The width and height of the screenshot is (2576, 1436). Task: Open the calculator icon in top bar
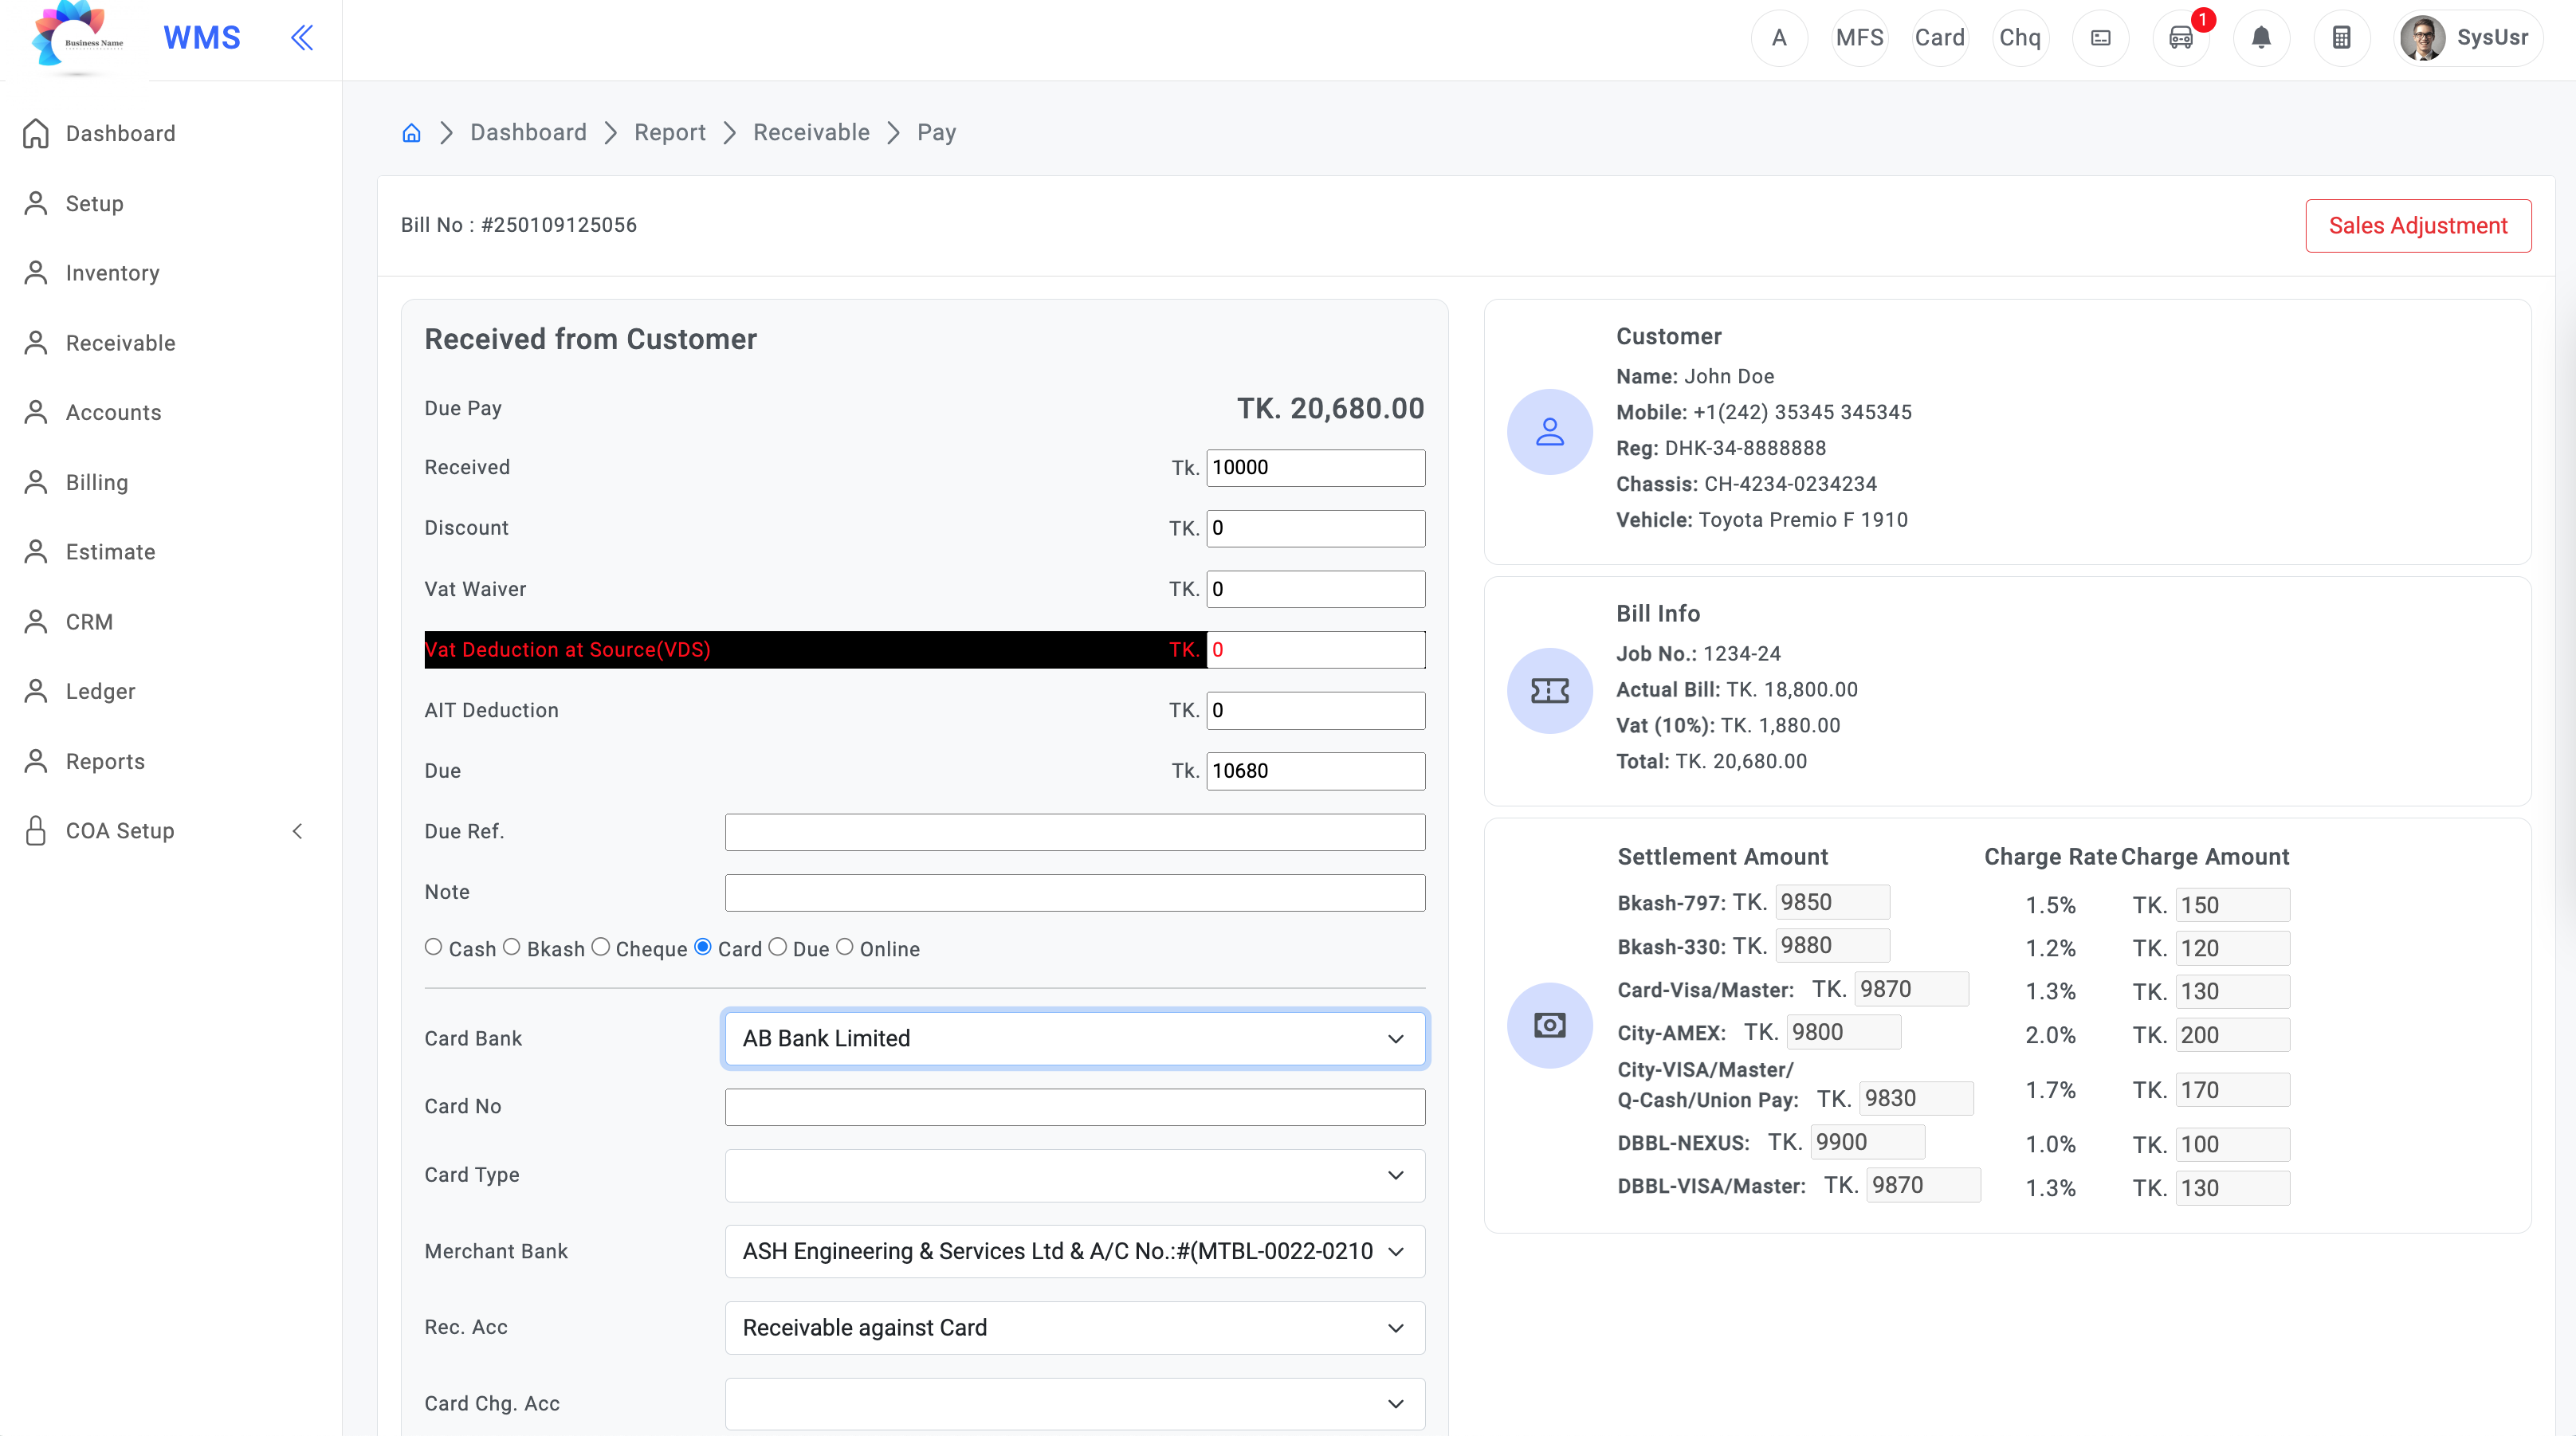(x=2341, y=38)
